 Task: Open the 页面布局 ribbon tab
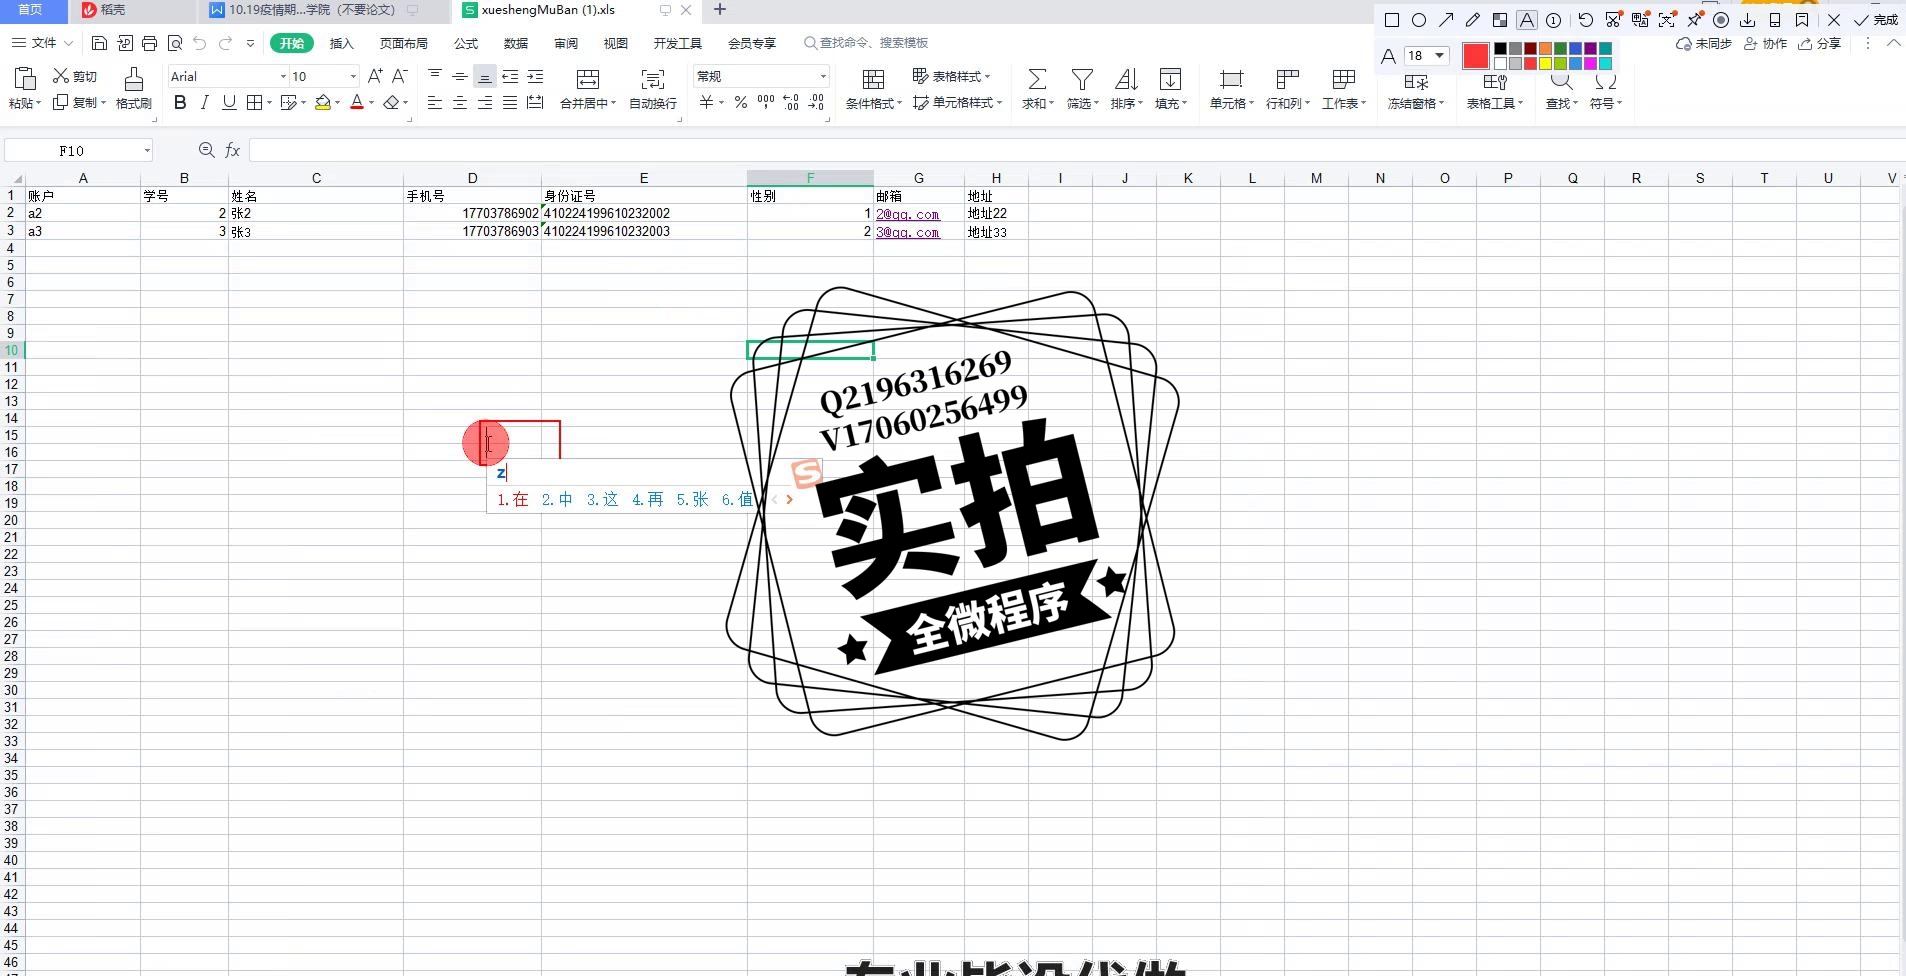tap(404, 43)
